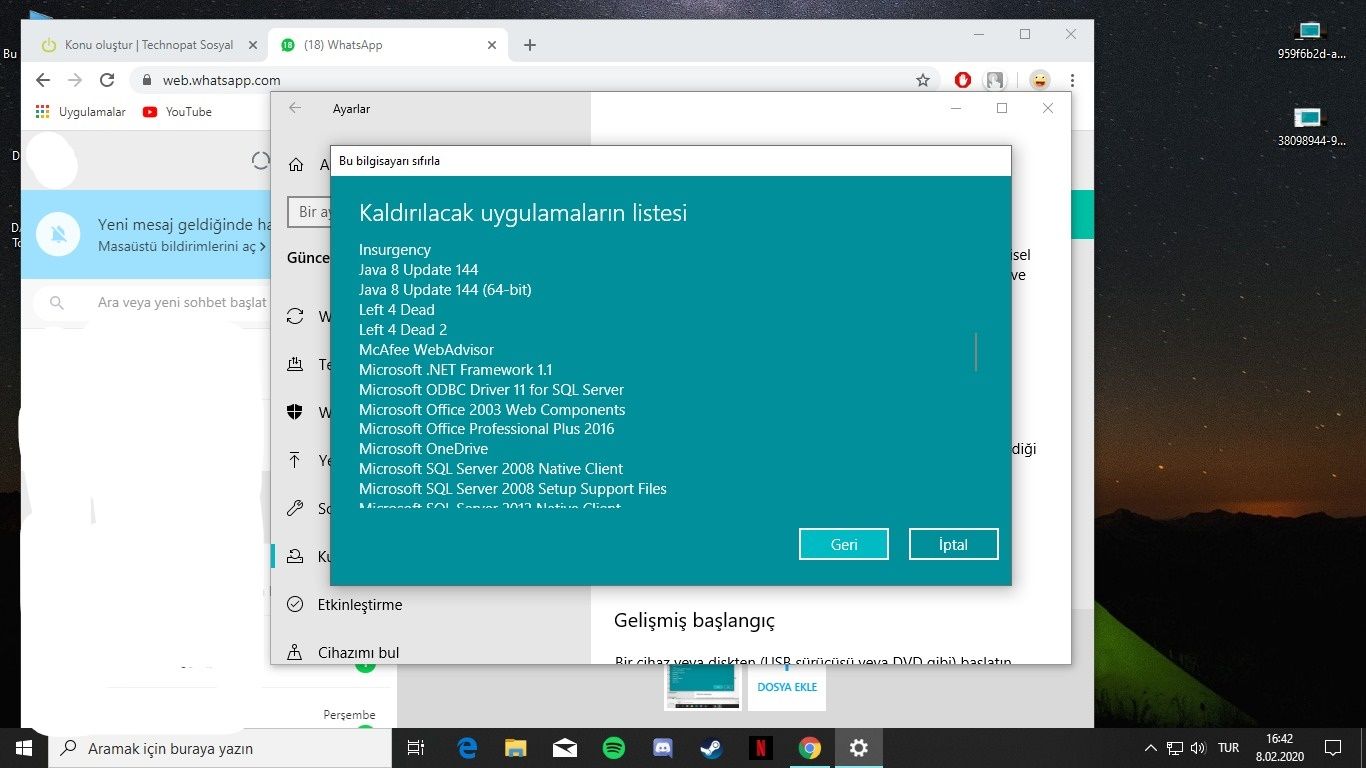Screen dimensions: 1366x768
Task: Select Etkinleştirme in the Ayarlar sidebar
Action: (x=360, y=605)
